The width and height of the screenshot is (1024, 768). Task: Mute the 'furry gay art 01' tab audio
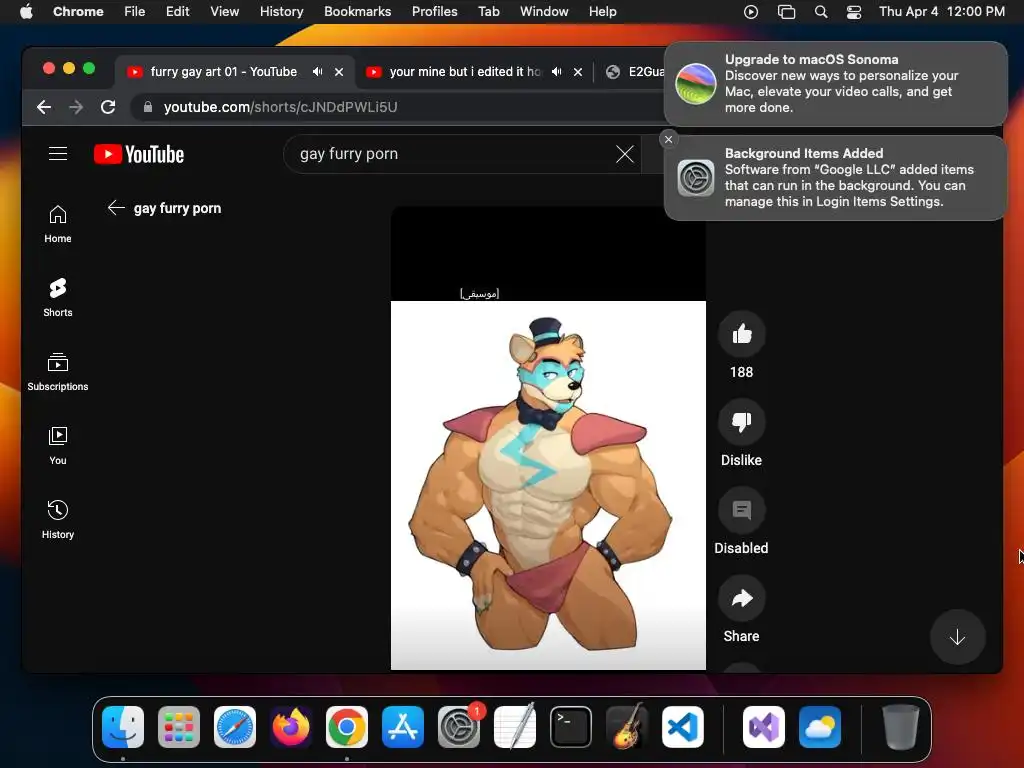317,72
